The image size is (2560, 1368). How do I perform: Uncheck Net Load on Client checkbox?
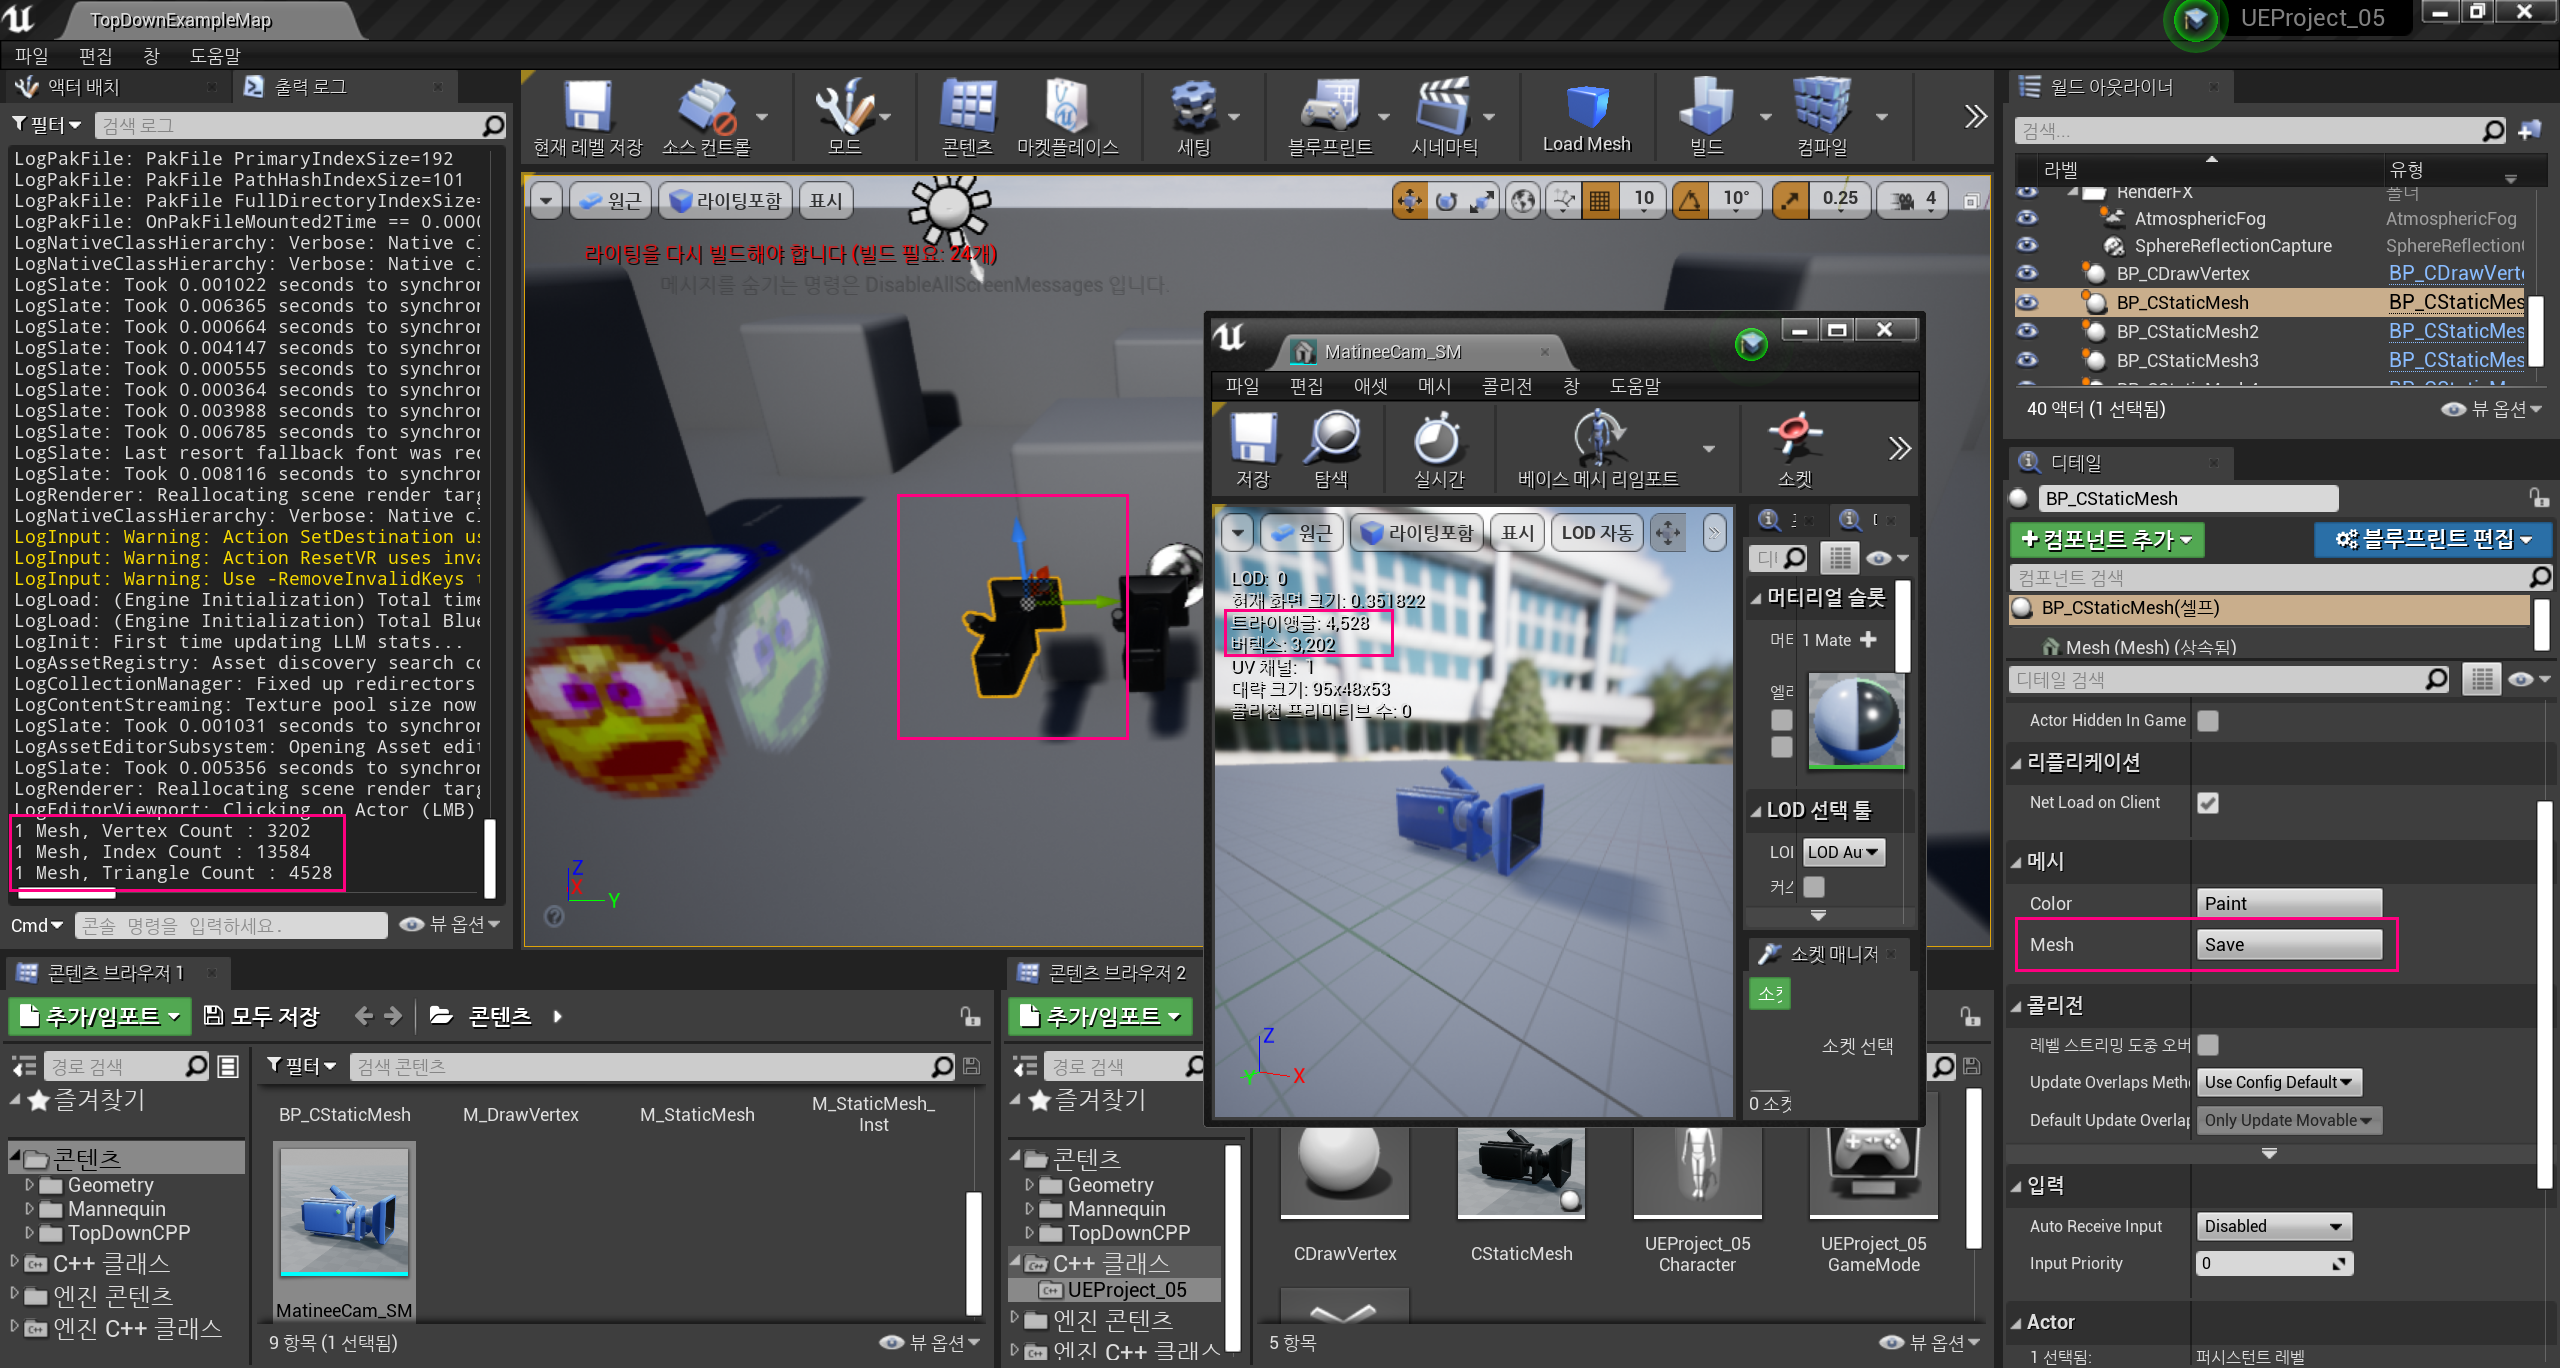2208,803
